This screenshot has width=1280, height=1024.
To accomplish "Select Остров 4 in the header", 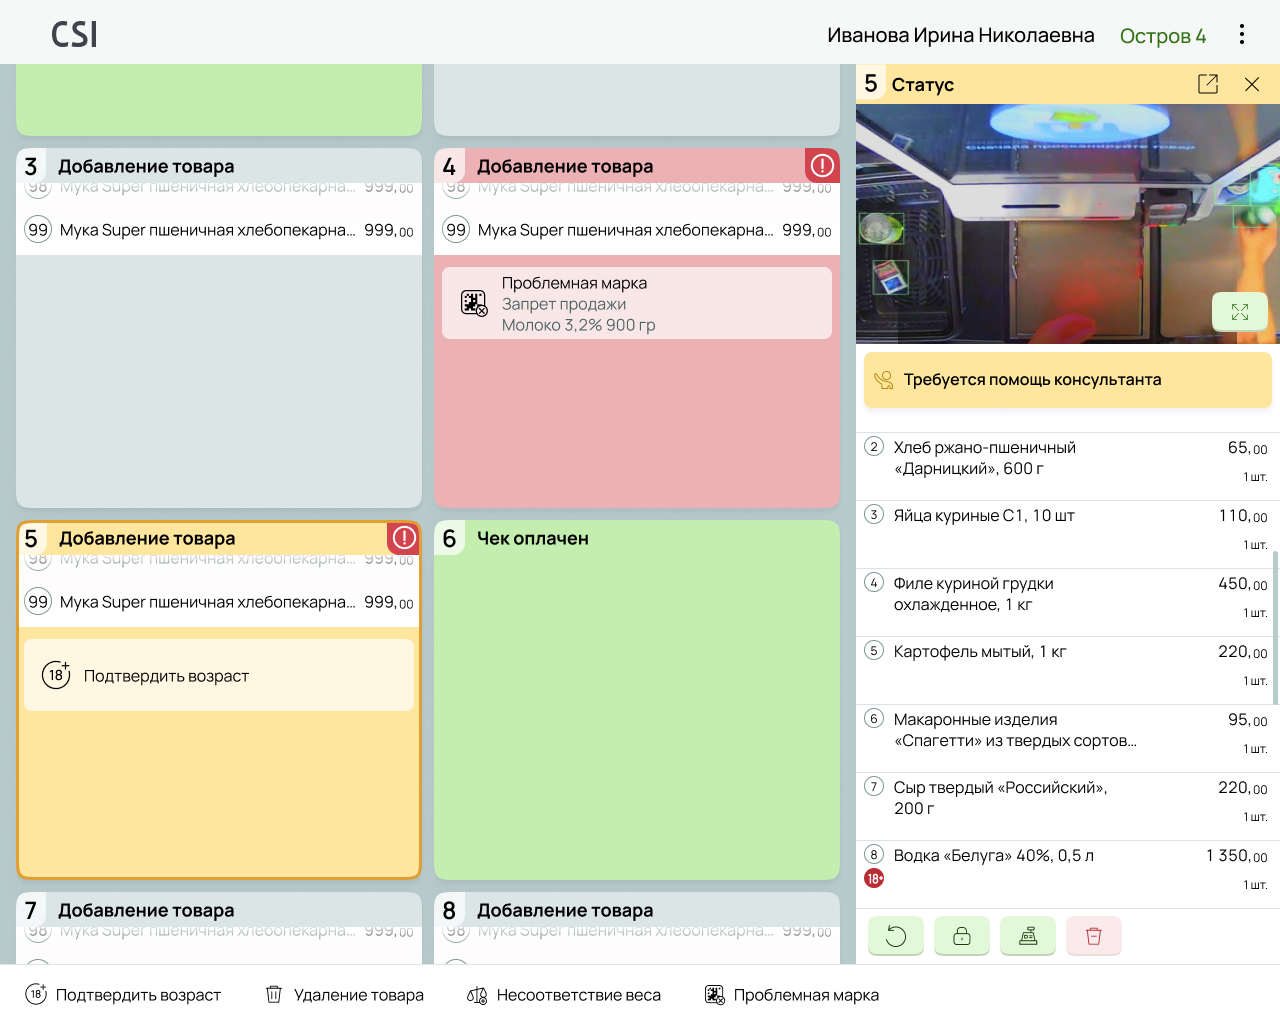I will point(1163,36).
